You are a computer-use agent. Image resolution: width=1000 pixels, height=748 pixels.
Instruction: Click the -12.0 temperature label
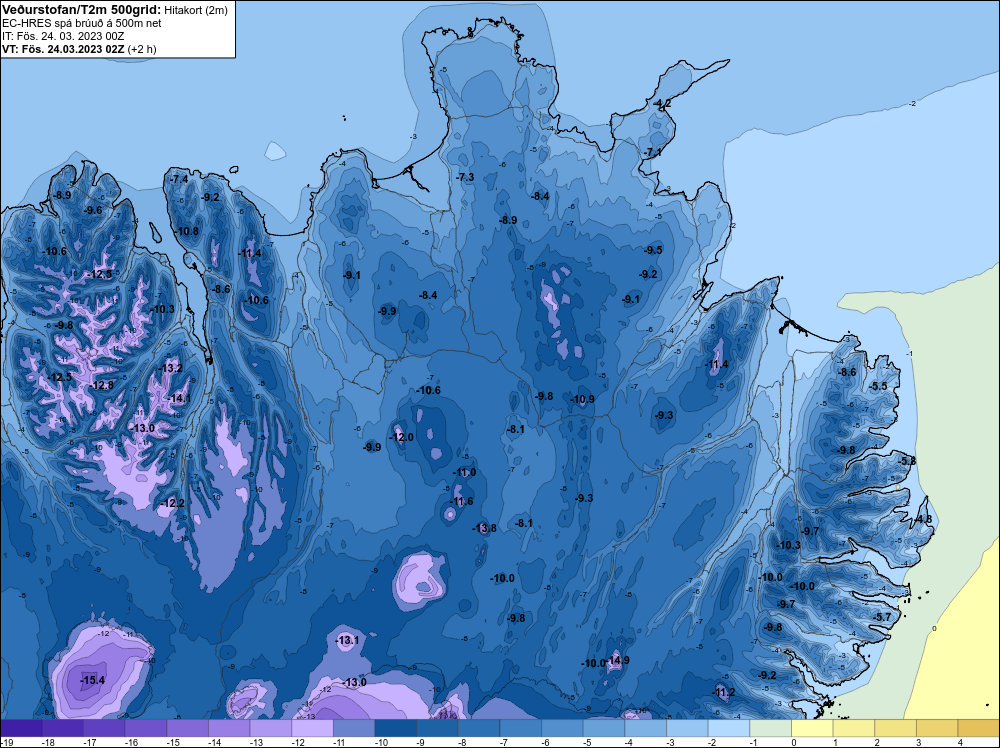[x=401, y=437]
